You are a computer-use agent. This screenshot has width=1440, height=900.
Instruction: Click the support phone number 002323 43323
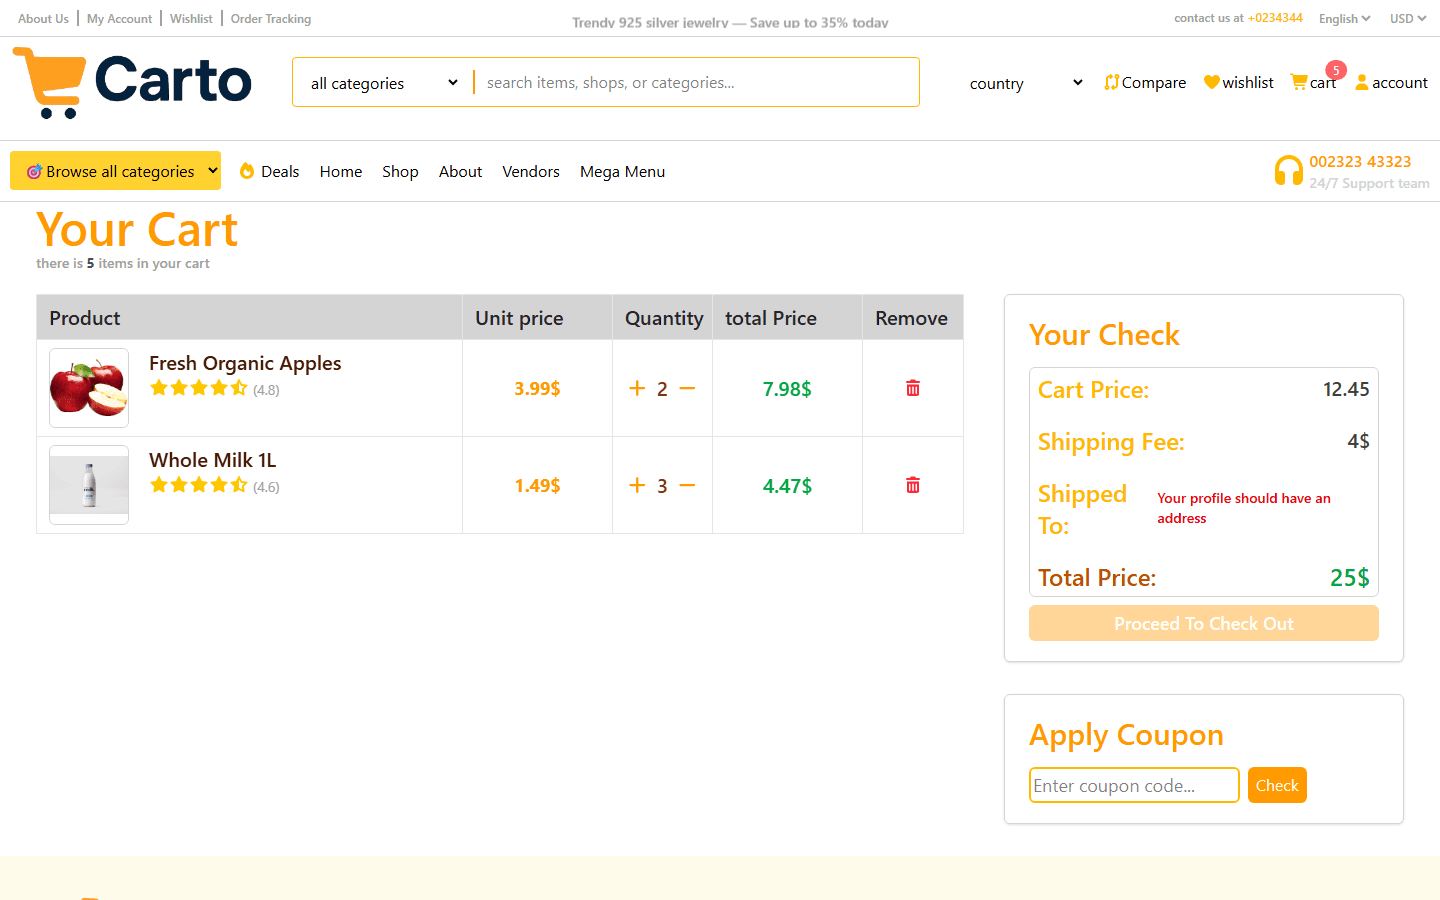click(1360, 161)
